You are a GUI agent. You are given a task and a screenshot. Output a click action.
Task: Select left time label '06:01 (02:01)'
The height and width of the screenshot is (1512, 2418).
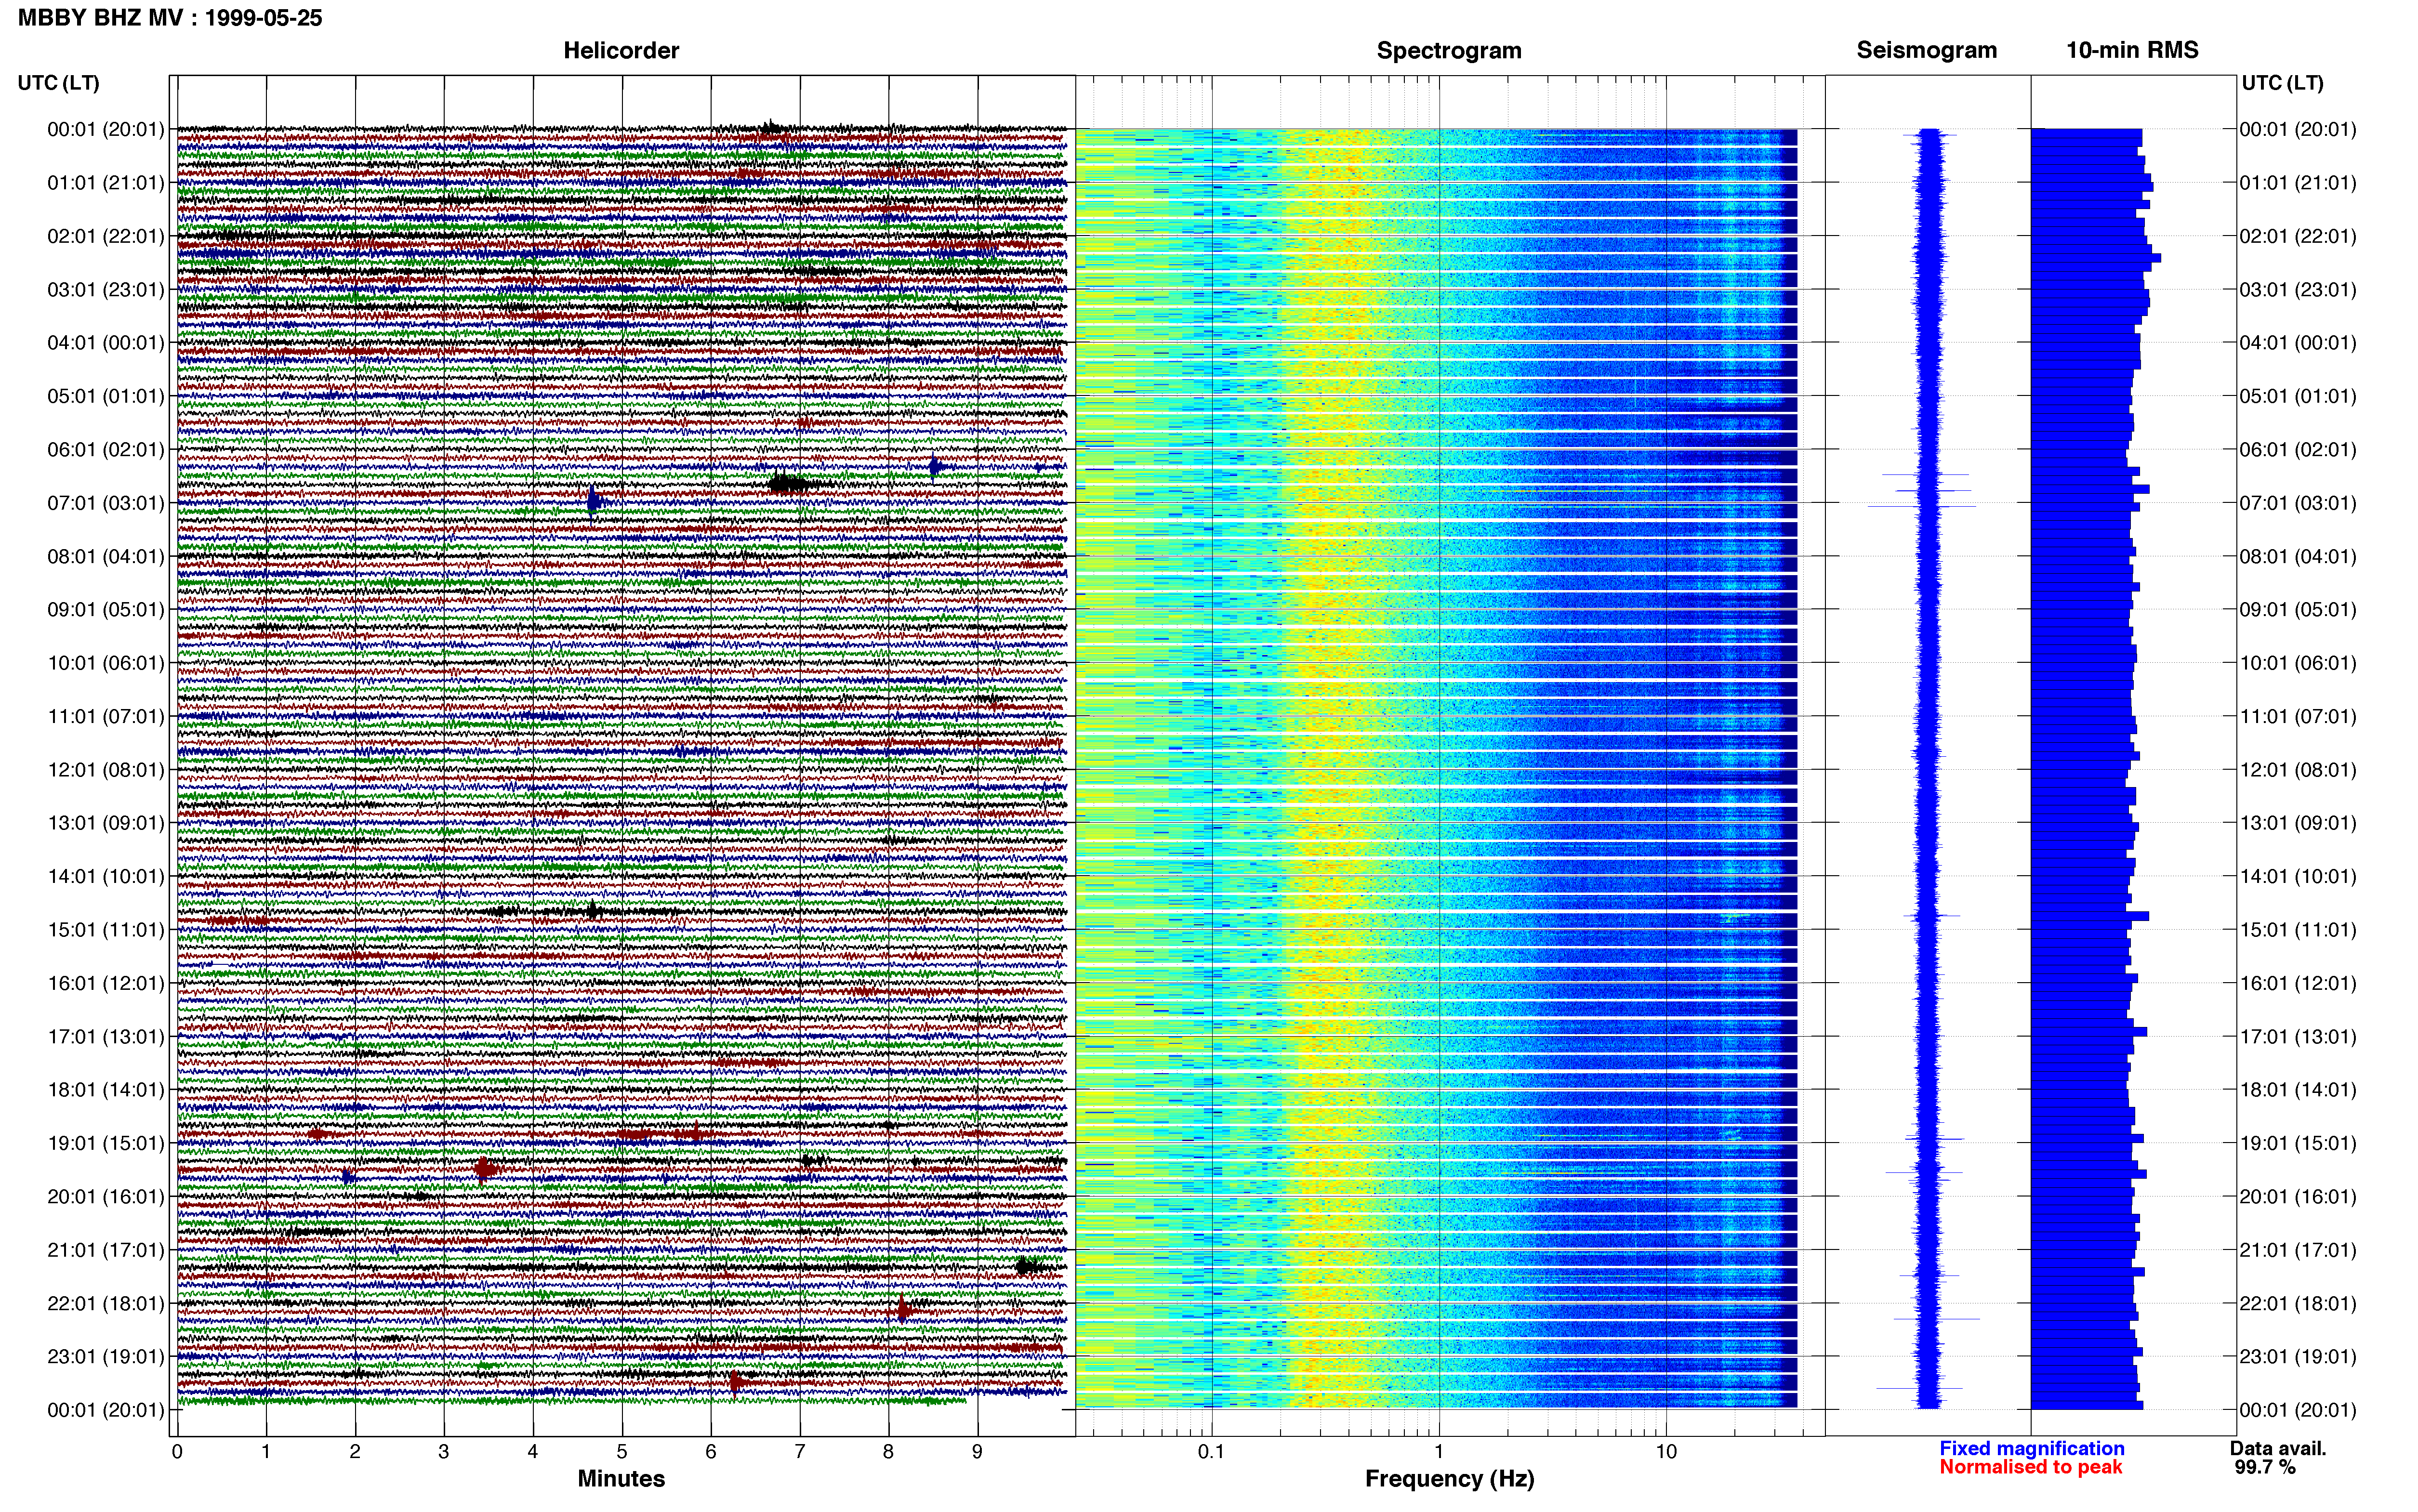106,450
